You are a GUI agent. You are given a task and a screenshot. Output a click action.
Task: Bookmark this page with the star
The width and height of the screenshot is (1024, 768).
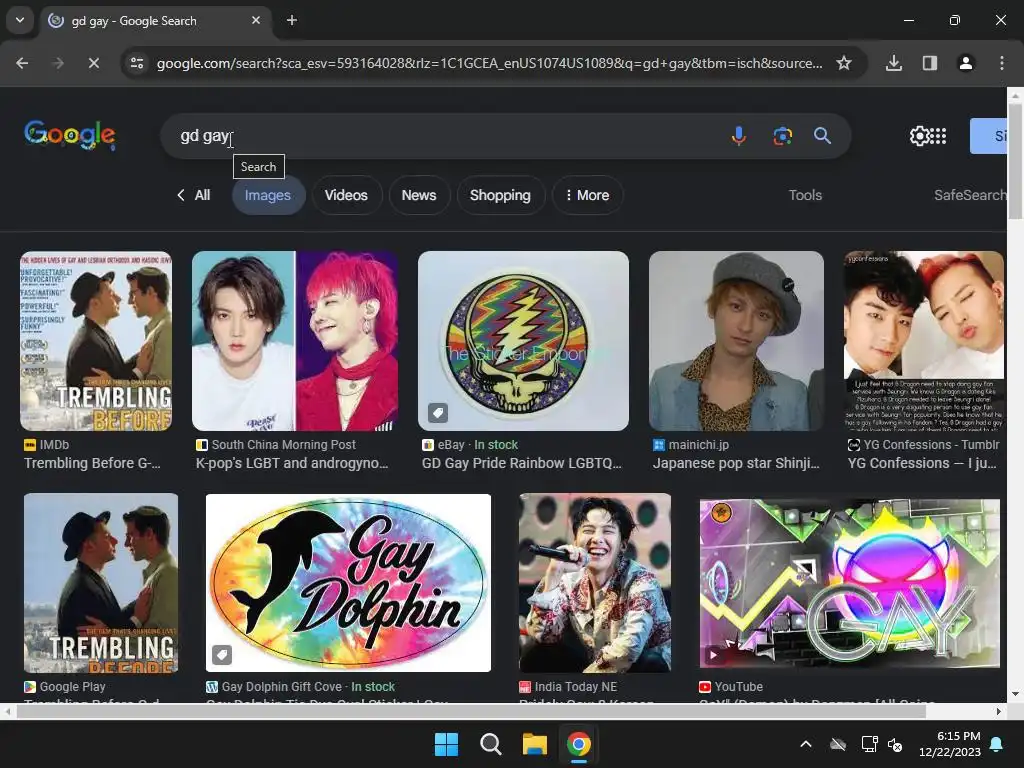[x=844, y=63]
